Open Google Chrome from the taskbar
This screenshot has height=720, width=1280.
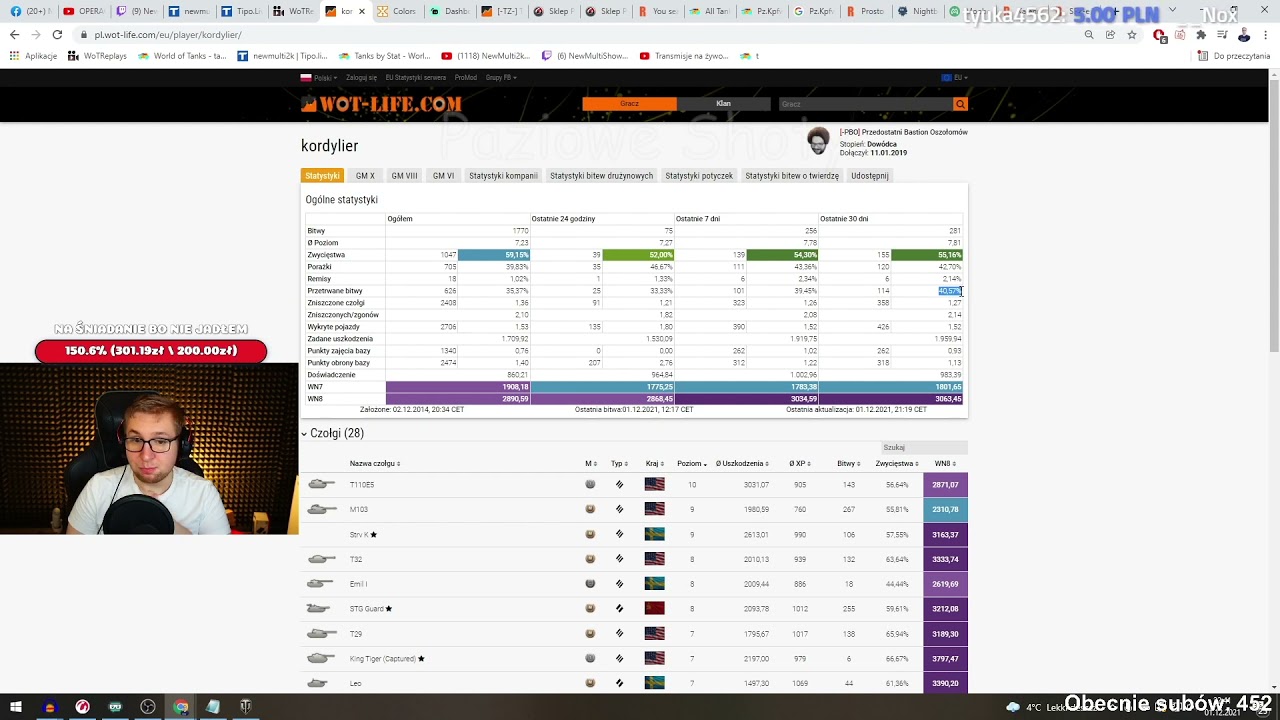coord(180,707)
